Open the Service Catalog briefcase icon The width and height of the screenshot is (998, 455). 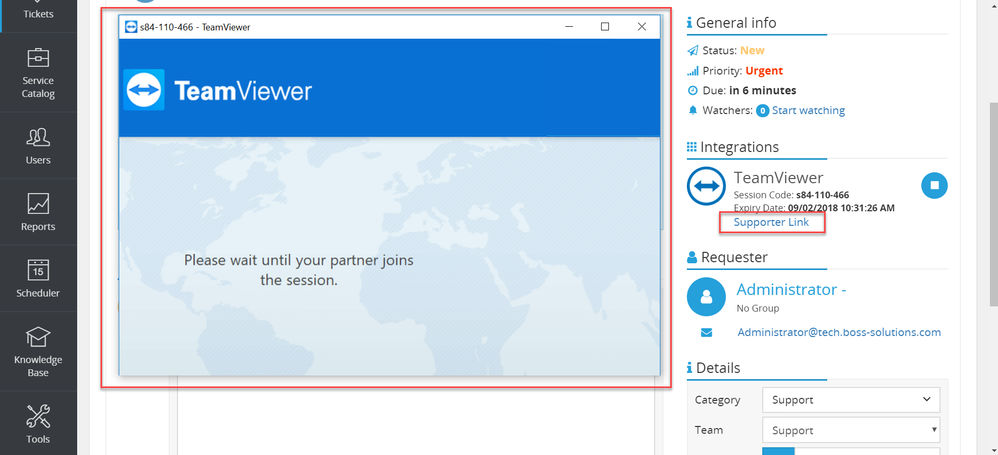pyautogui.click(x=38, y=59)
